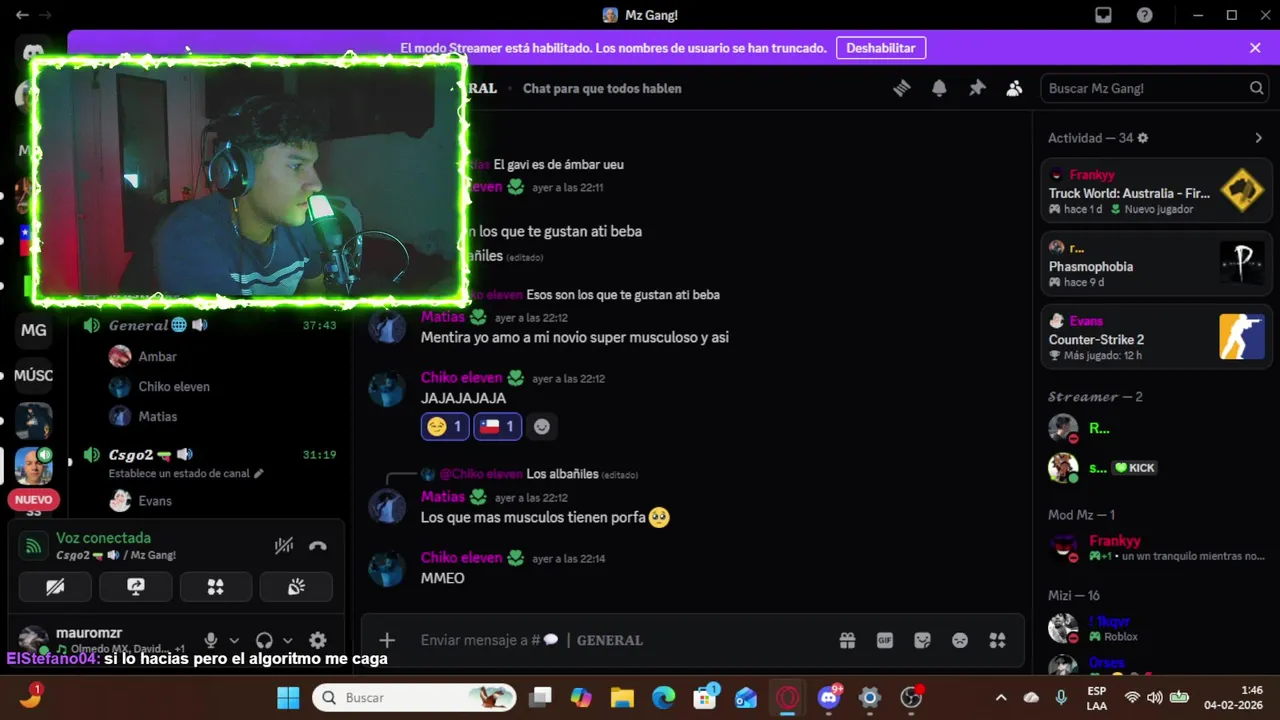Toggle the Chile flag reaction

[x=497, y=426]
